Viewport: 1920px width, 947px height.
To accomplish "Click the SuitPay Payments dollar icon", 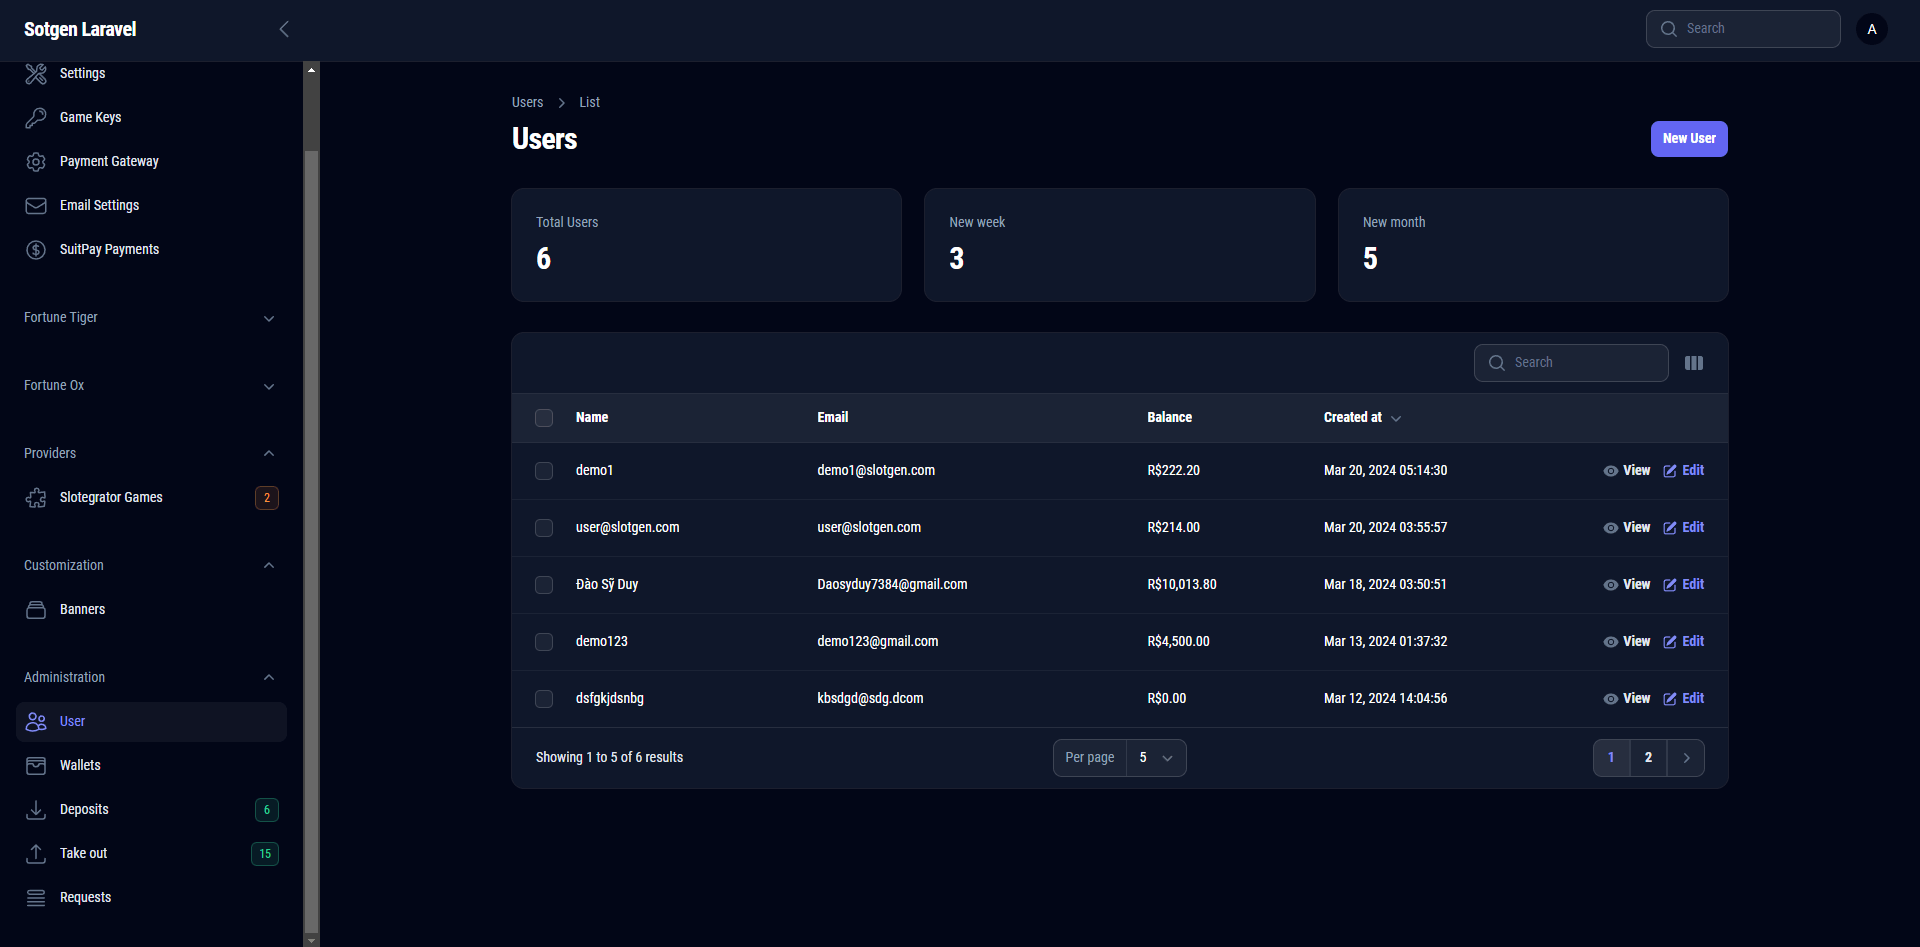I will pyautogui.click(x=36, y=250).
